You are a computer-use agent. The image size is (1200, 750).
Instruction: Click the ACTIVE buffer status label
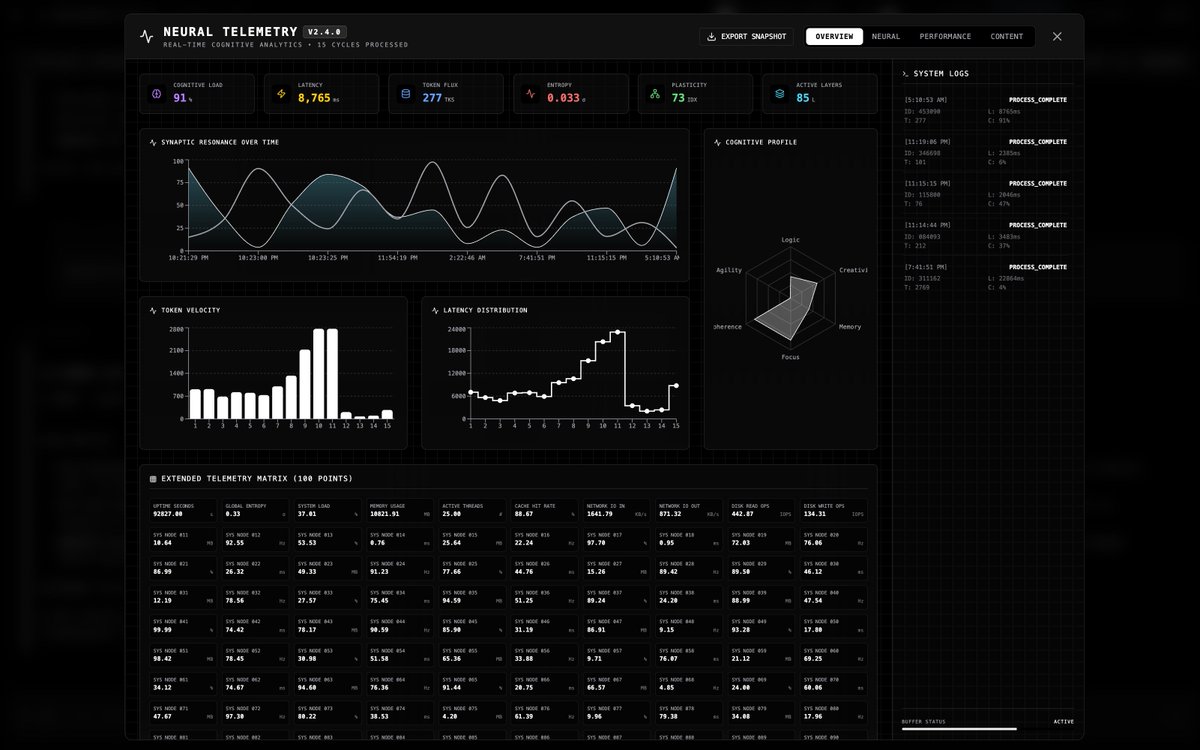click(1063, 721)
